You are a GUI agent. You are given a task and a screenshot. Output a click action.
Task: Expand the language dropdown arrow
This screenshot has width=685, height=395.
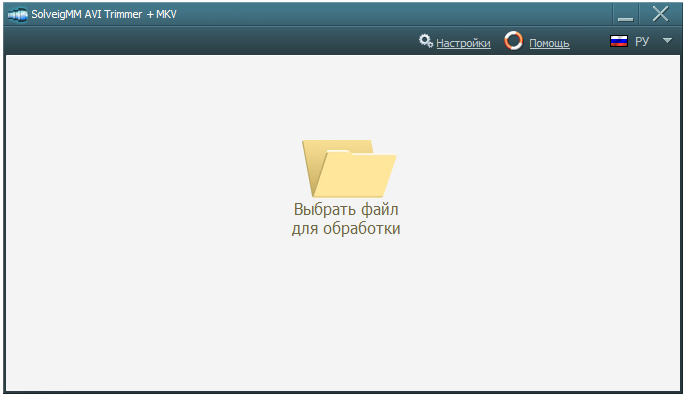[x=667, y=41]
